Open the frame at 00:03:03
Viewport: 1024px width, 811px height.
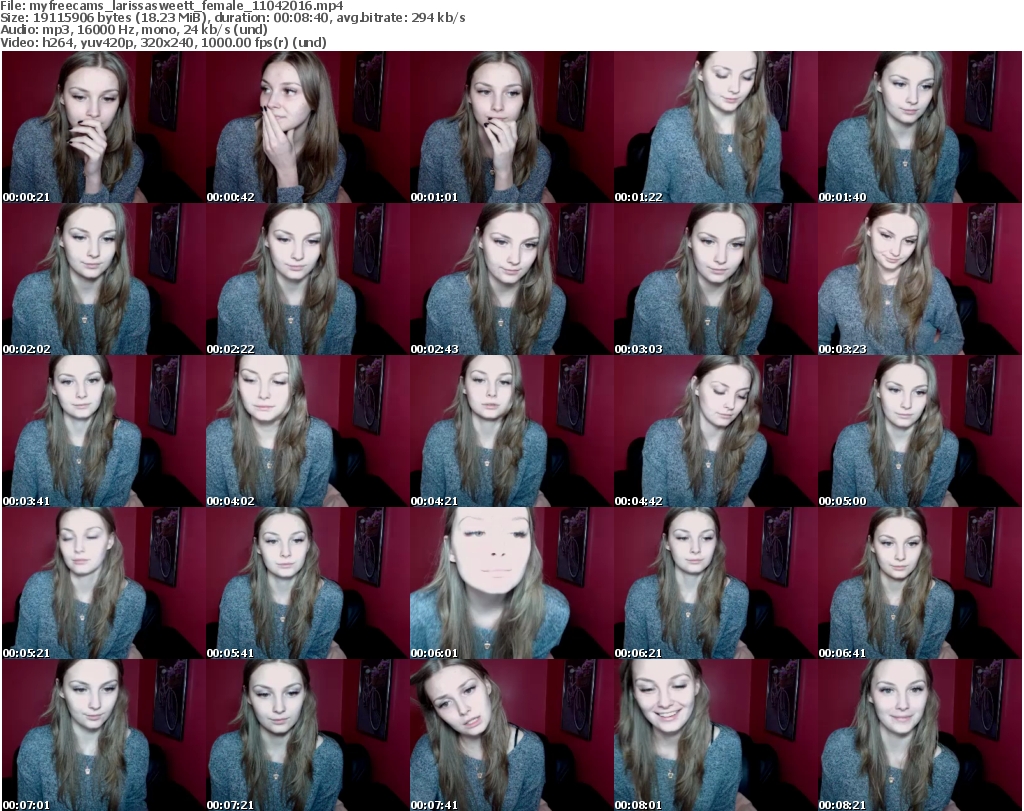point(715,279)
